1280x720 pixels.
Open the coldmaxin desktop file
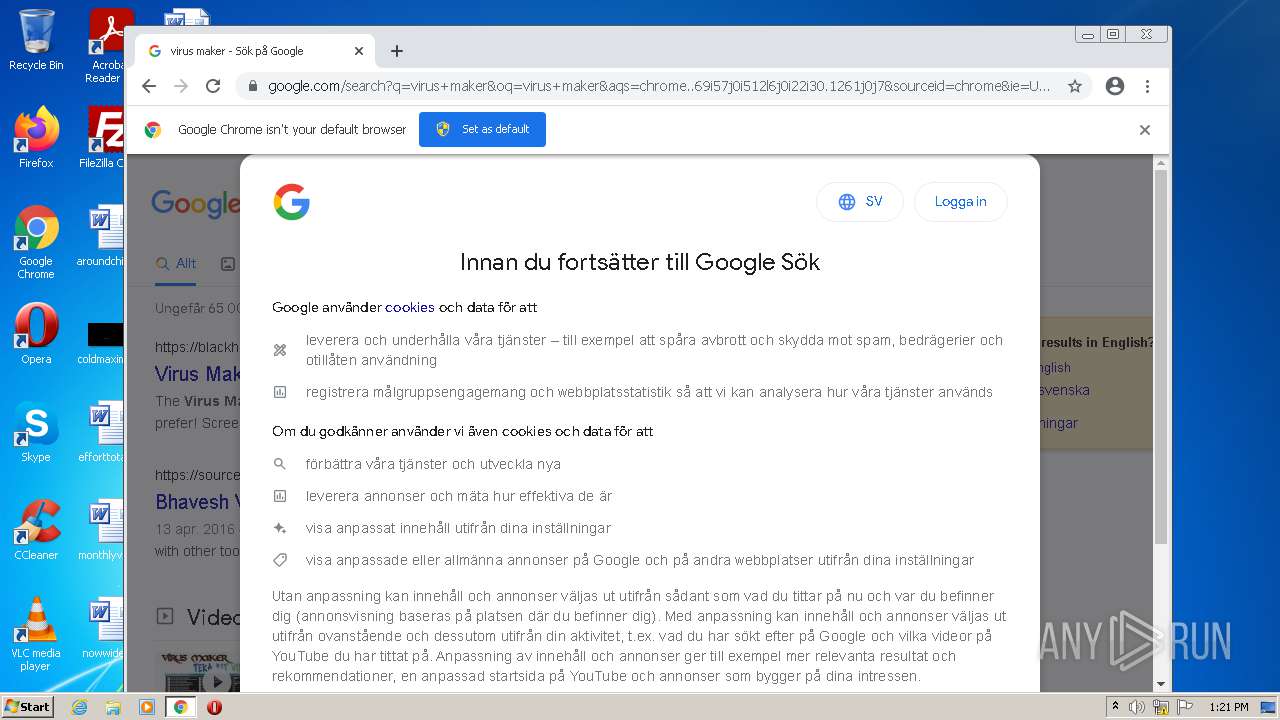tap(102, 343)
